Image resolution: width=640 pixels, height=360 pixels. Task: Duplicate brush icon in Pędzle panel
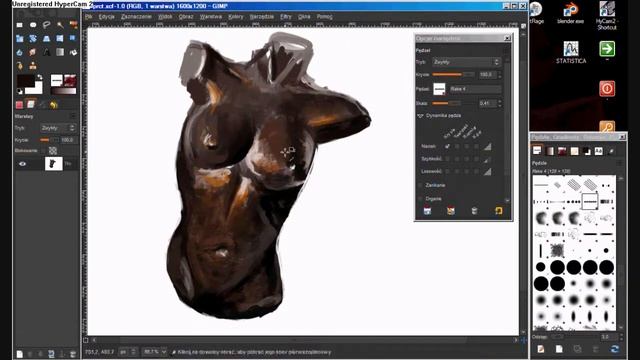click(x=577, y=349)
